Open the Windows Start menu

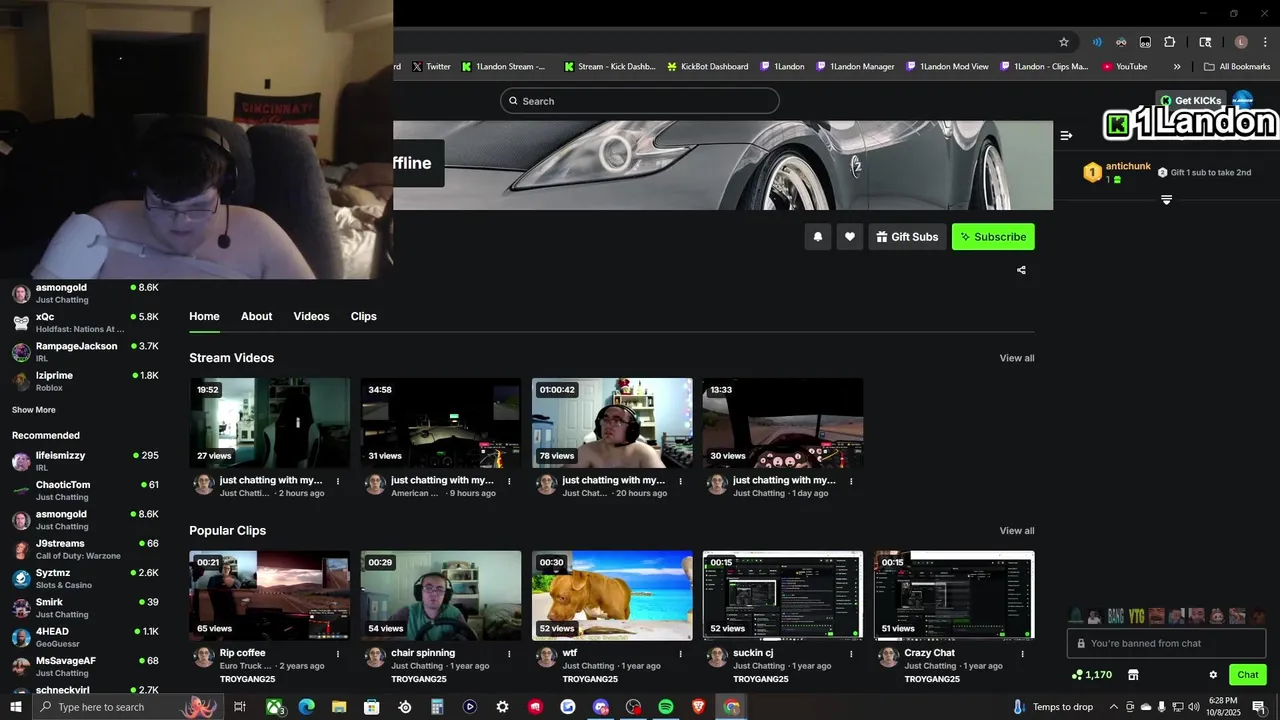(15, 707)
